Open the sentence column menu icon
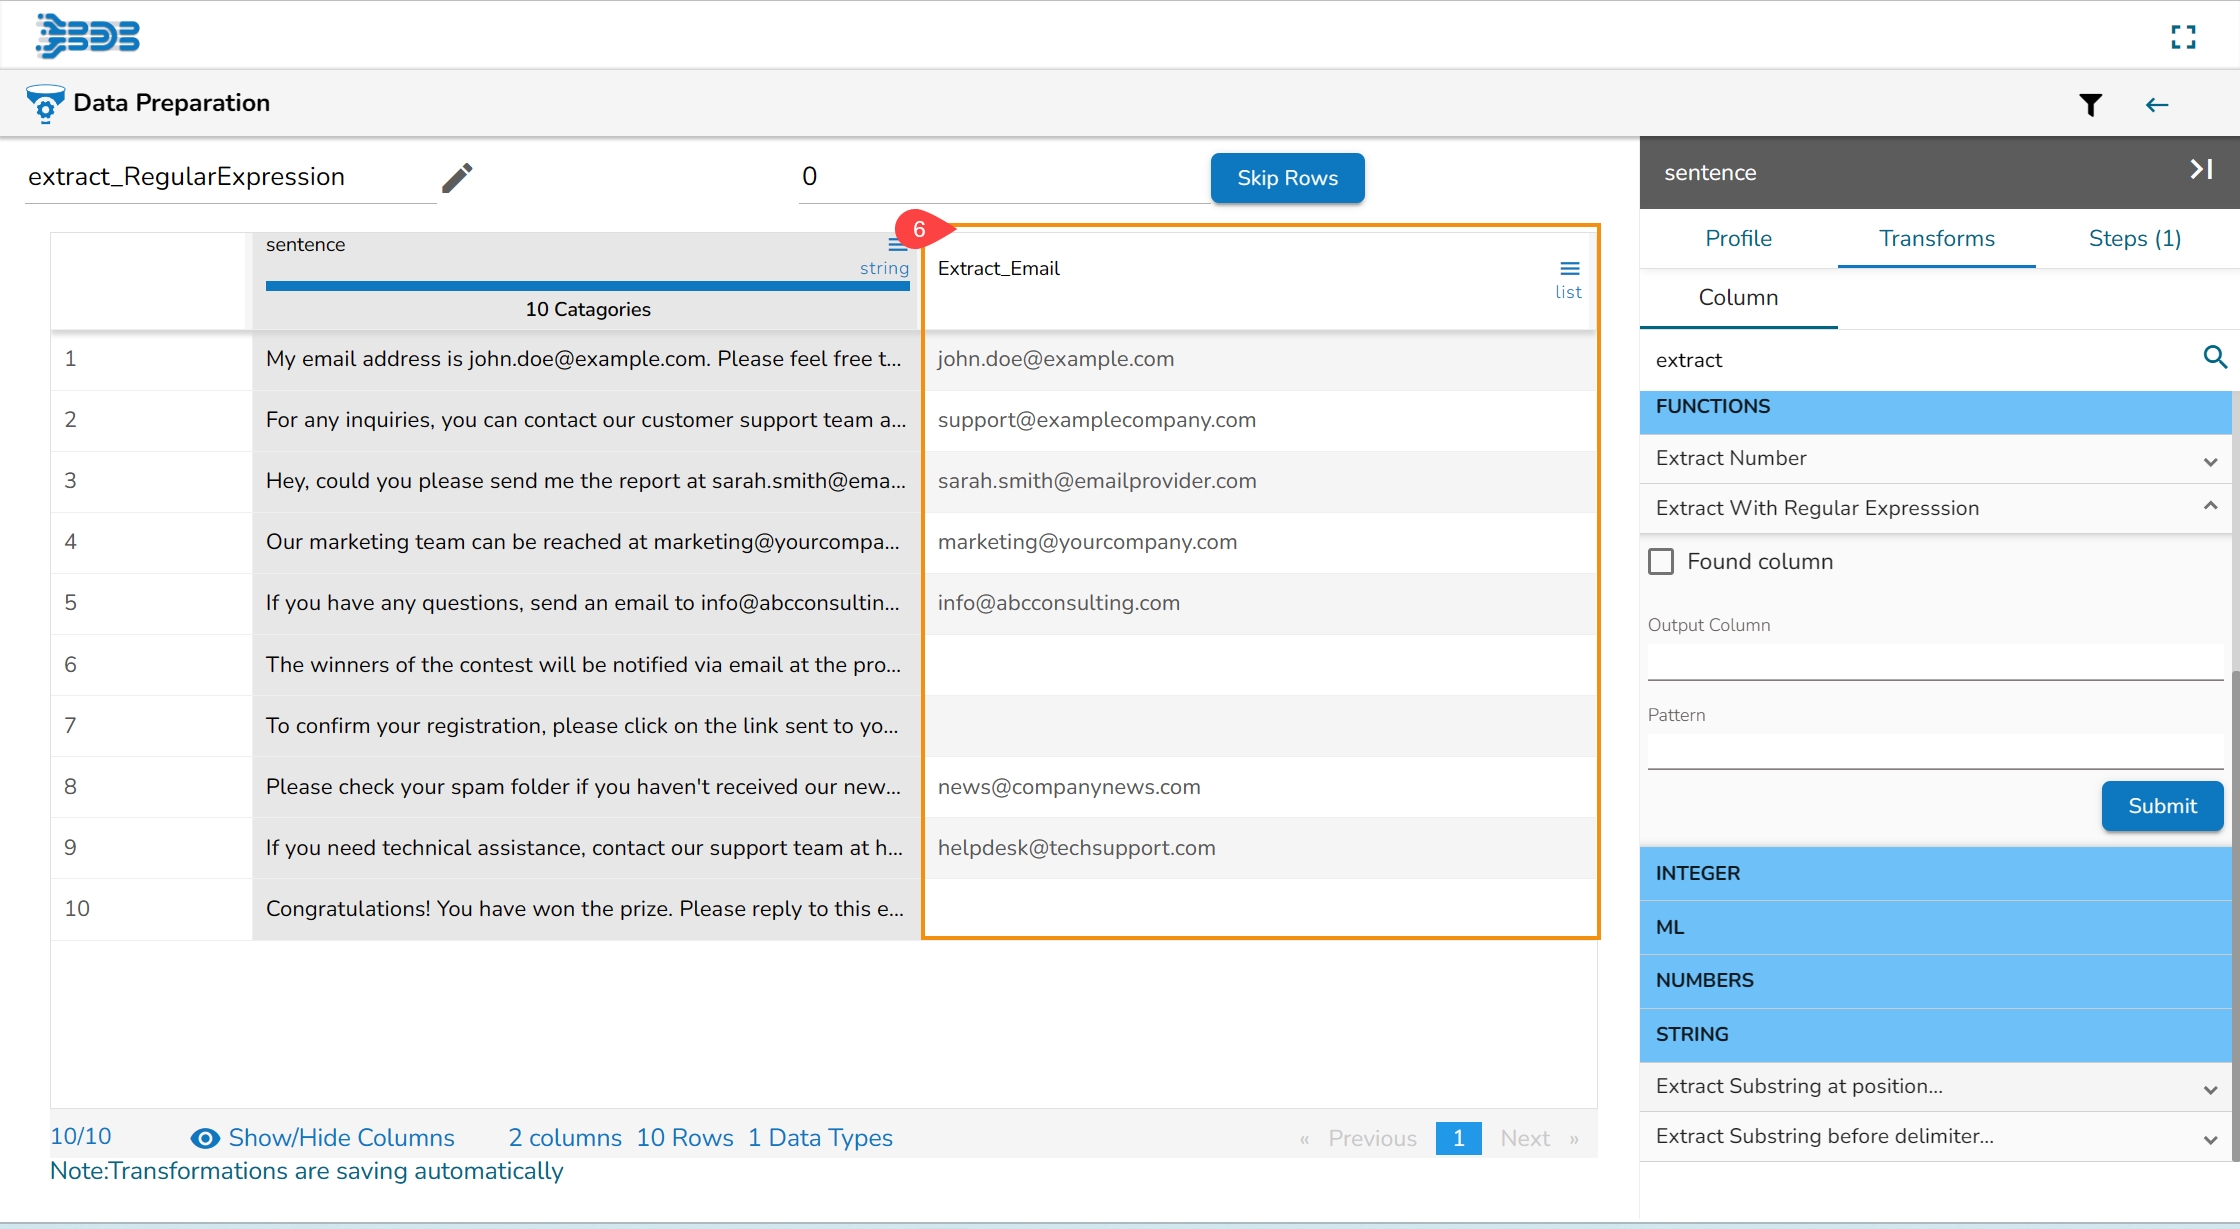 pos(897,245)
